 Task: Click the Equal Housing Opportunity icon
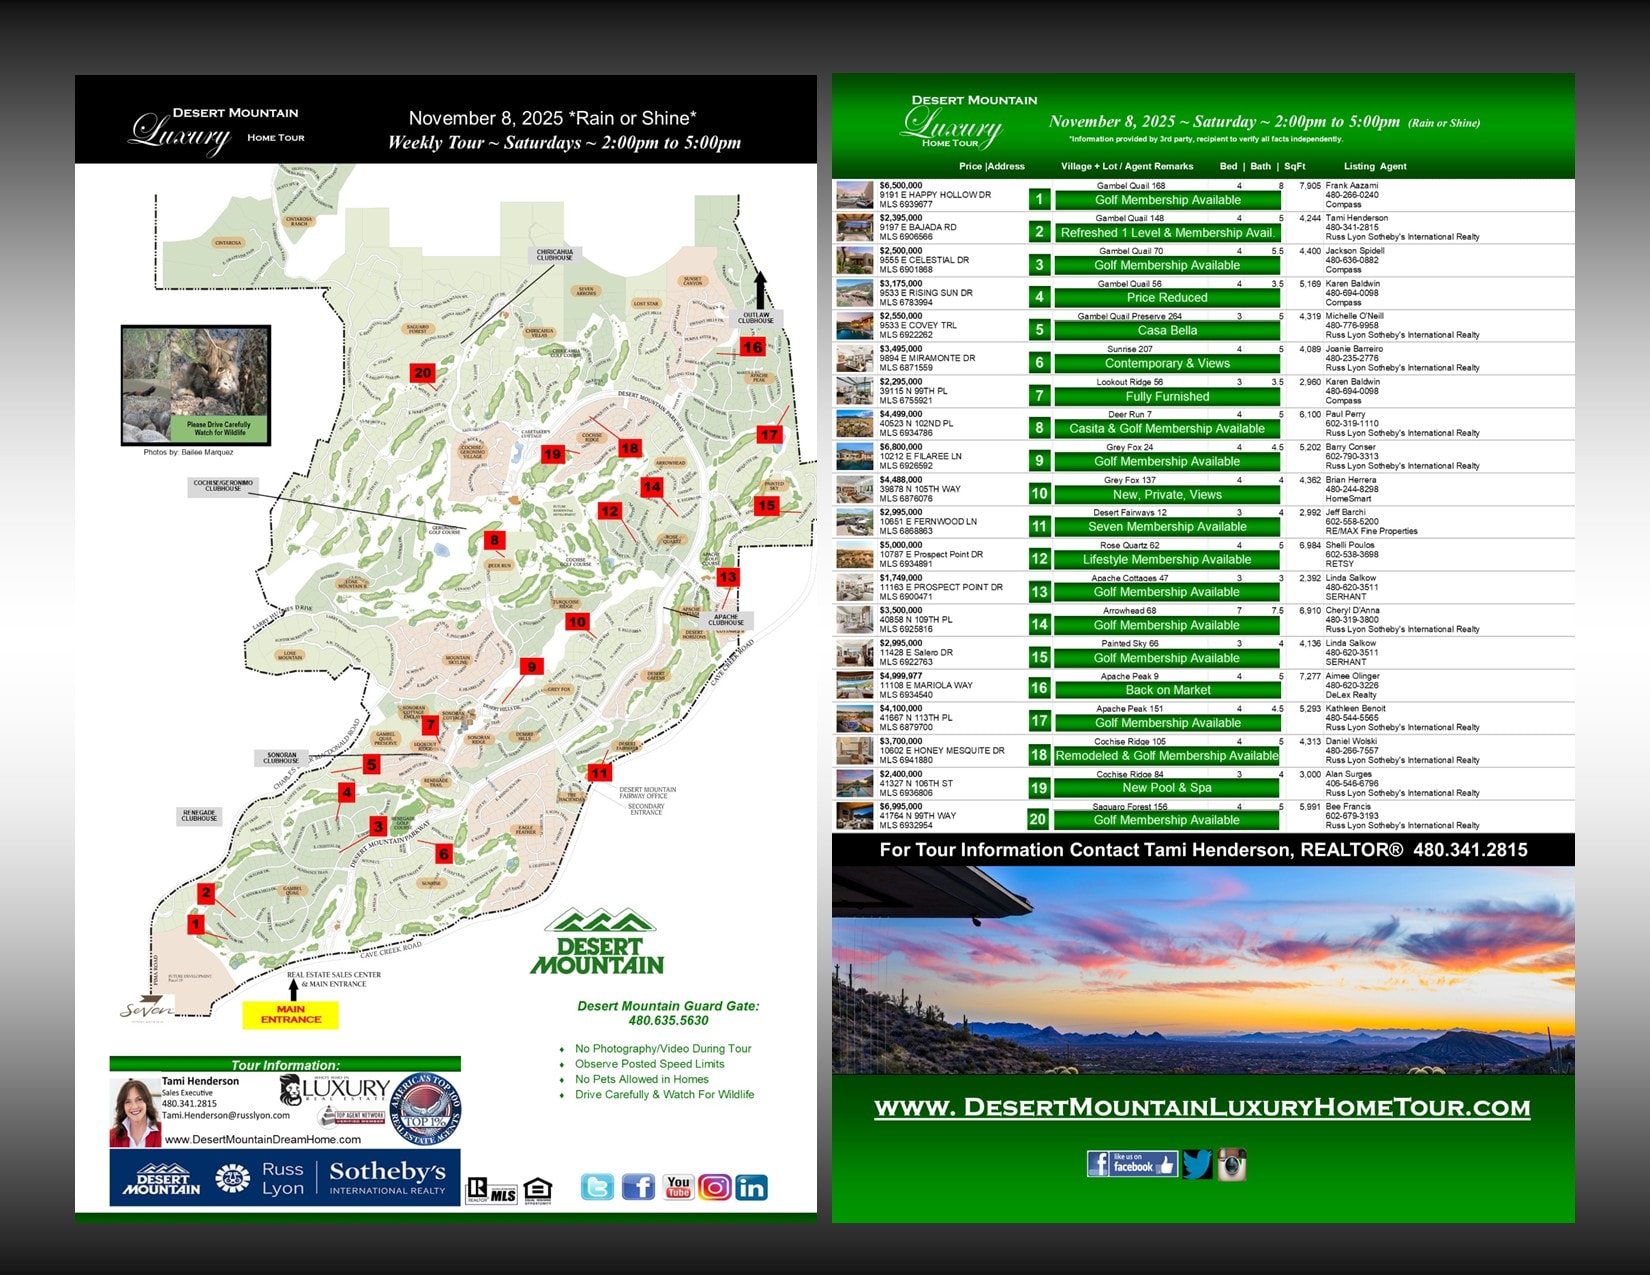point(537,1190)
